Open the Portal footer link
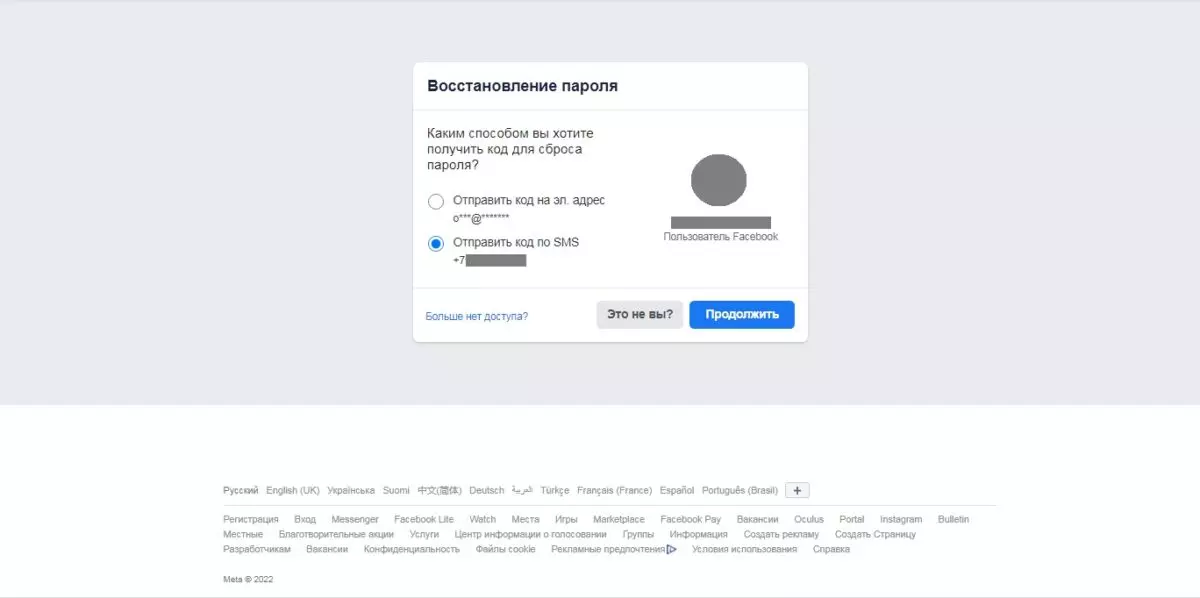The height and width of the screenshot is (598, 1200). (852, 519)
